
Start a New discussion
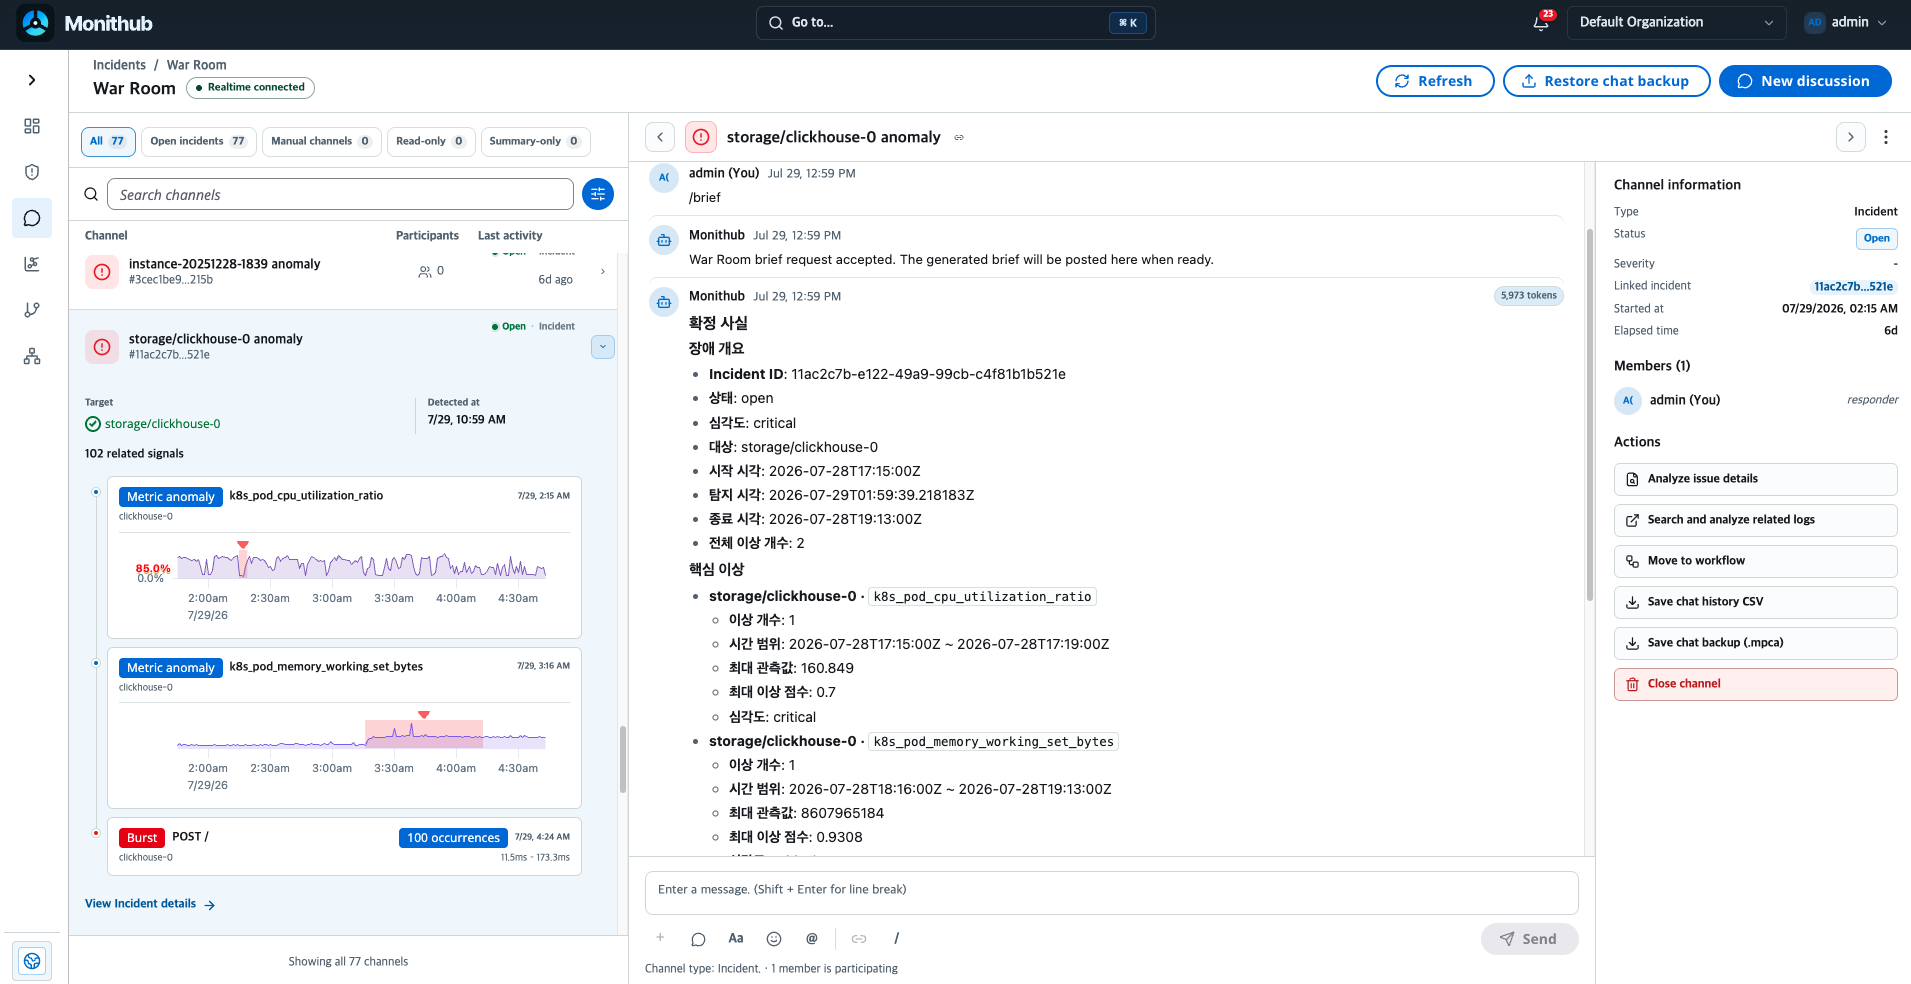[1805, 81]
